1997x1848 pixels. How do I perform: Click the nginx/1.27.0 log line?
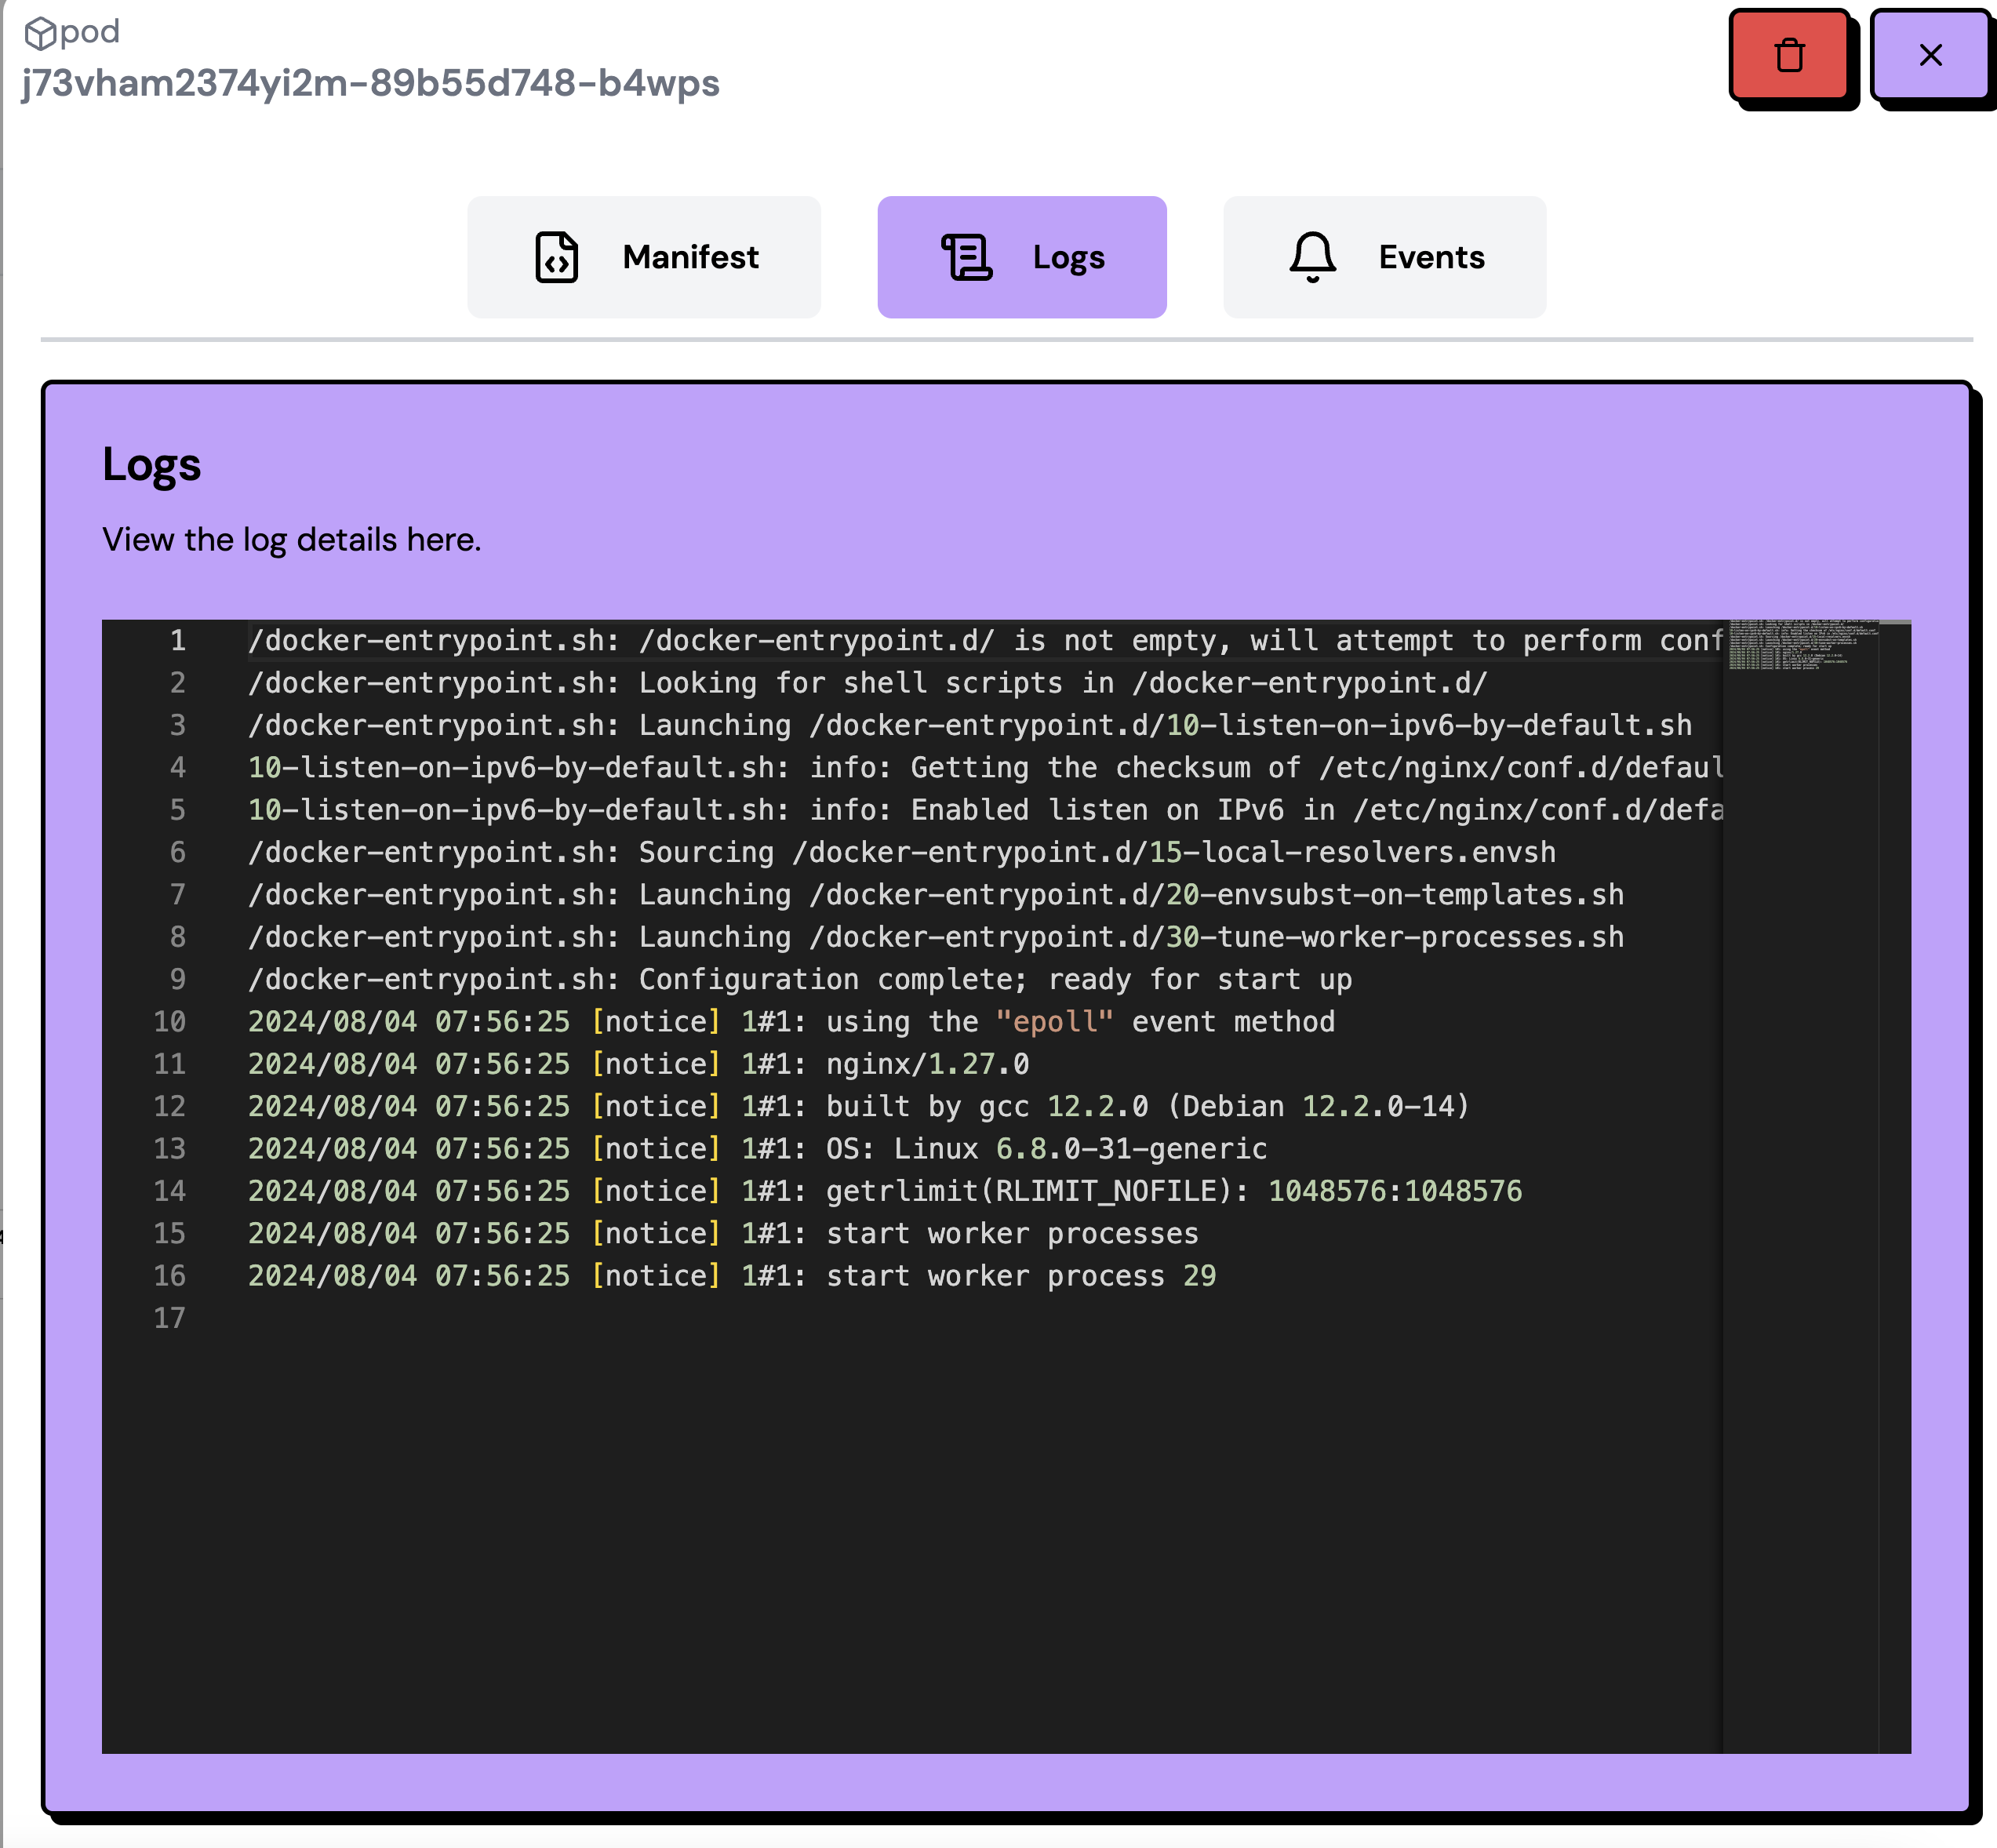coord(926,1064)
